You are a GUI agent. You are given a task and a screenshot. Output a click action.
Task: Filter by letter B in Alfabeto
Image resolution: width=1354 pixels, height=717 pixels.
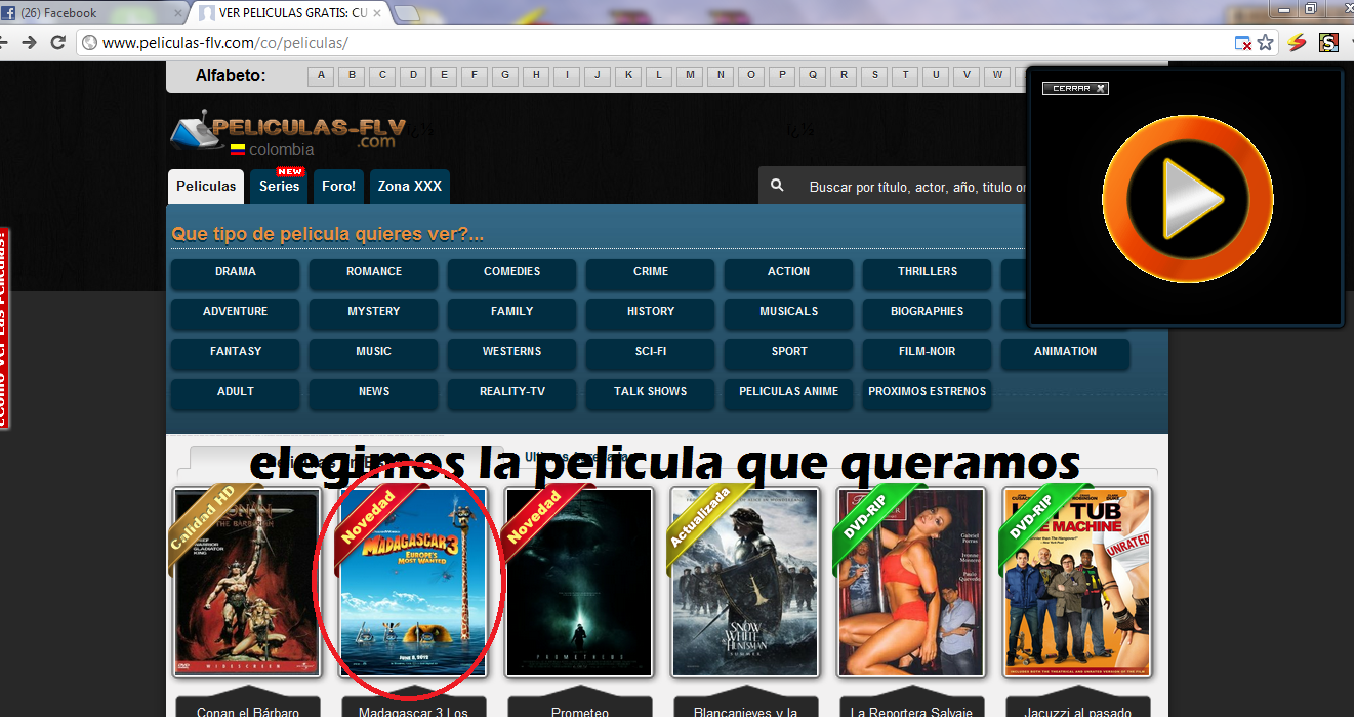coord(351,75)
